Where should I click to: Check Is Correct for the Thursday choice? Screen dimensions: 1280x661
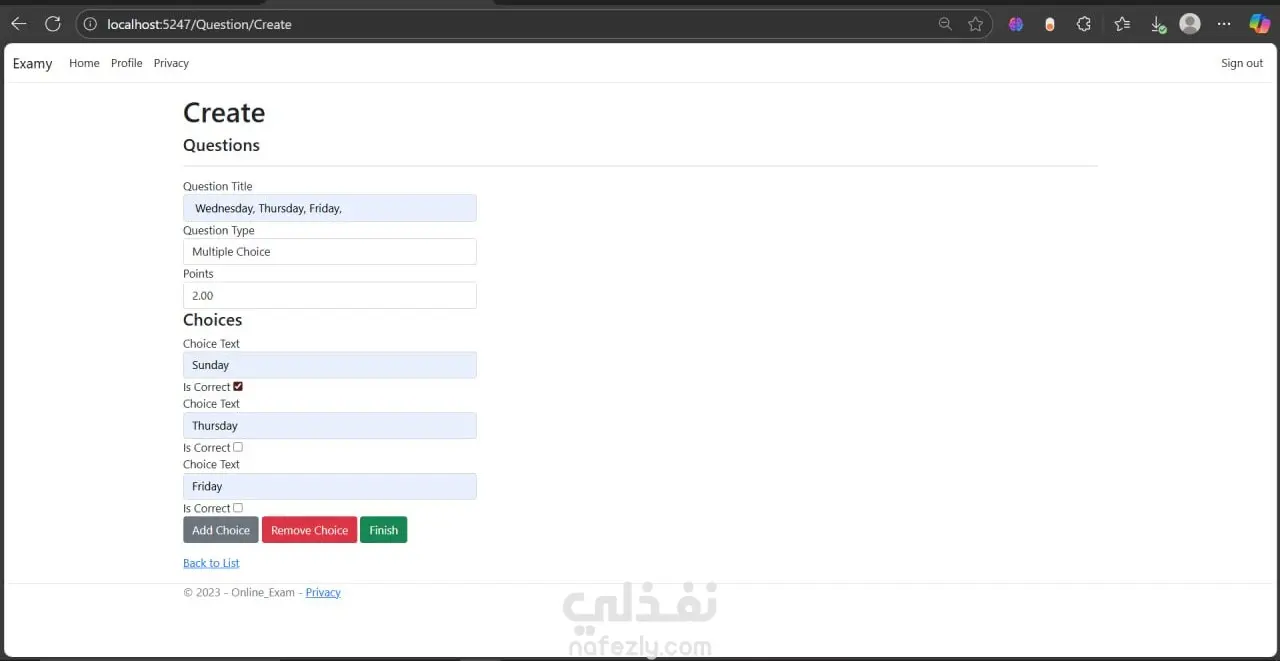tap(238, 447)
